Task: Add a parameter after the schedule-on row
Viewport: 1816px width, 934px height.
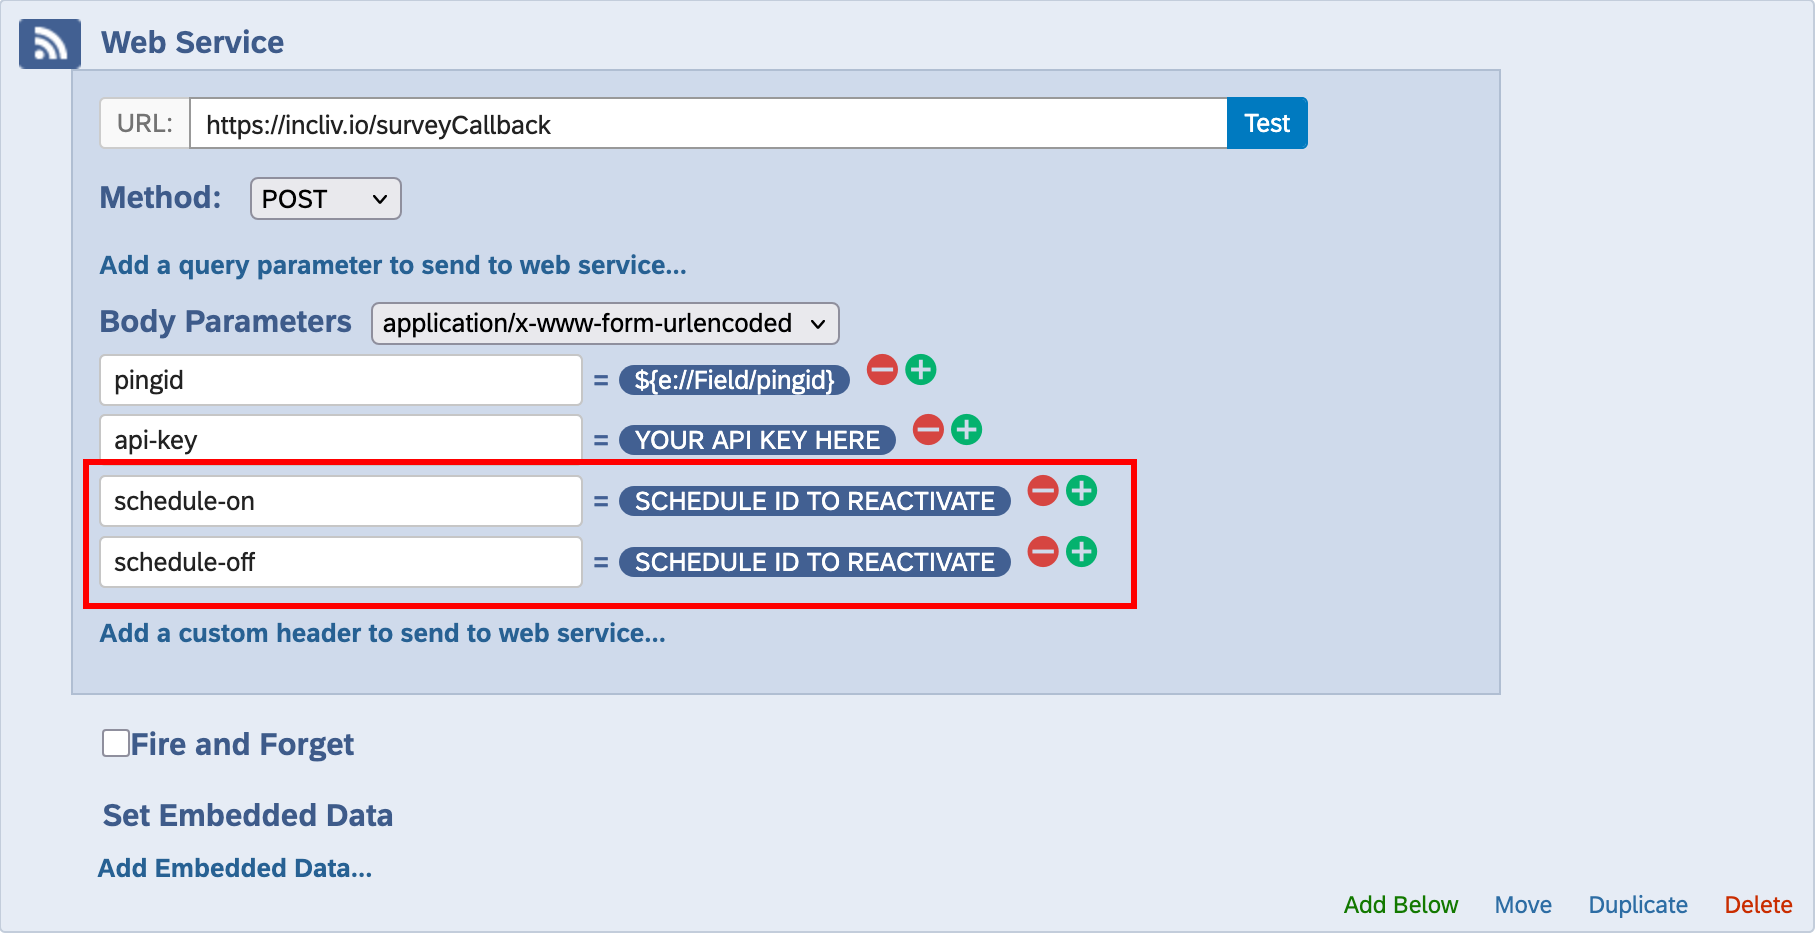Action: (x=1081, y=491)
